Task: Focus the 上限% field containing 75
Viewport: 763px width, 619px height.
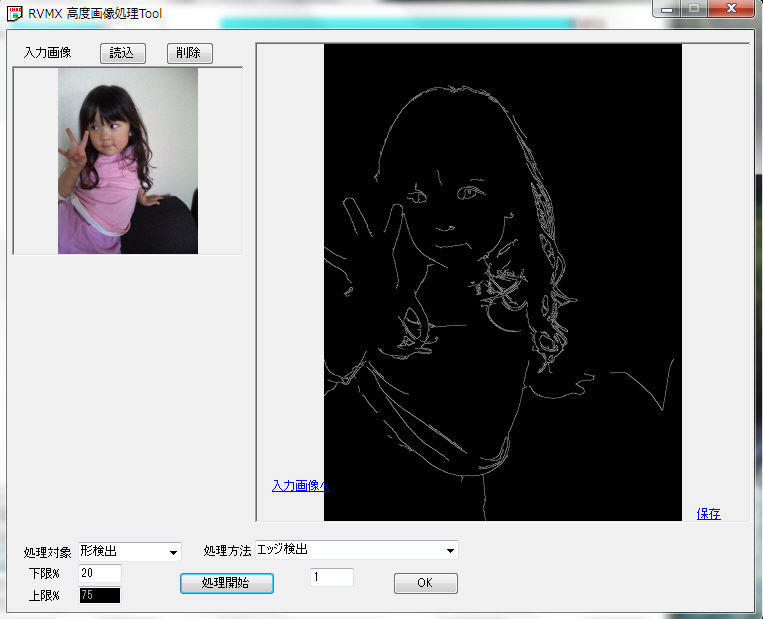Action: click(x=99, y=596)
